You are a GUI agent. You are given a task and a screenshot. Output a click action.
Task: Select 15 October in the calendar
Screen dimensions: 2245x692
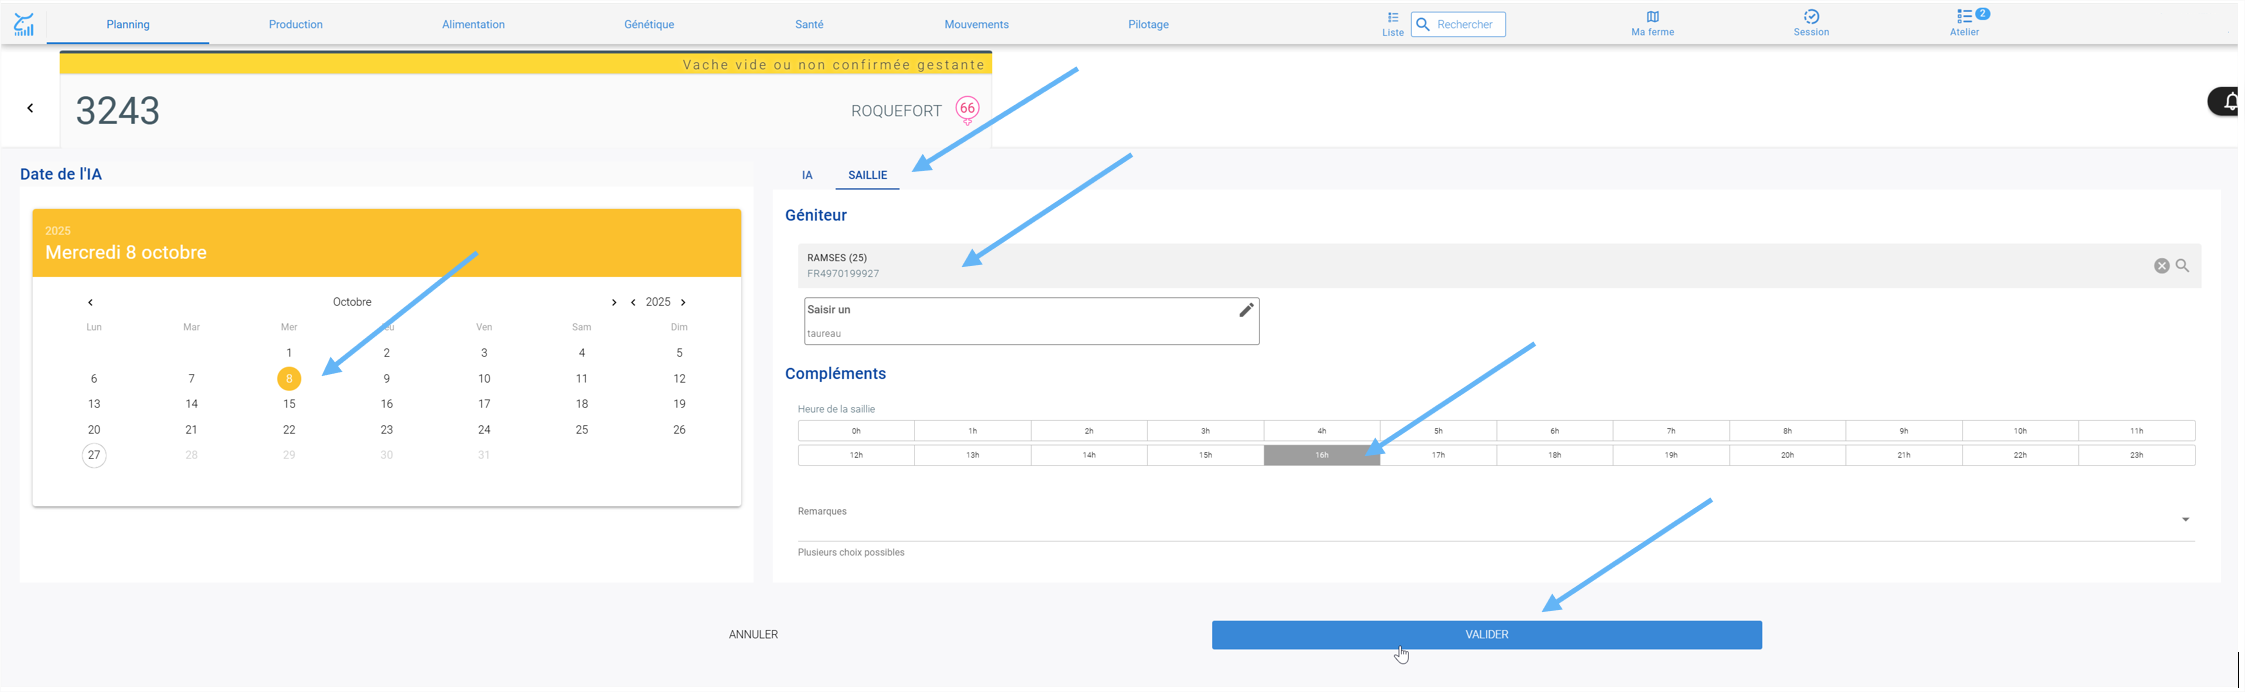pos(289,404)
